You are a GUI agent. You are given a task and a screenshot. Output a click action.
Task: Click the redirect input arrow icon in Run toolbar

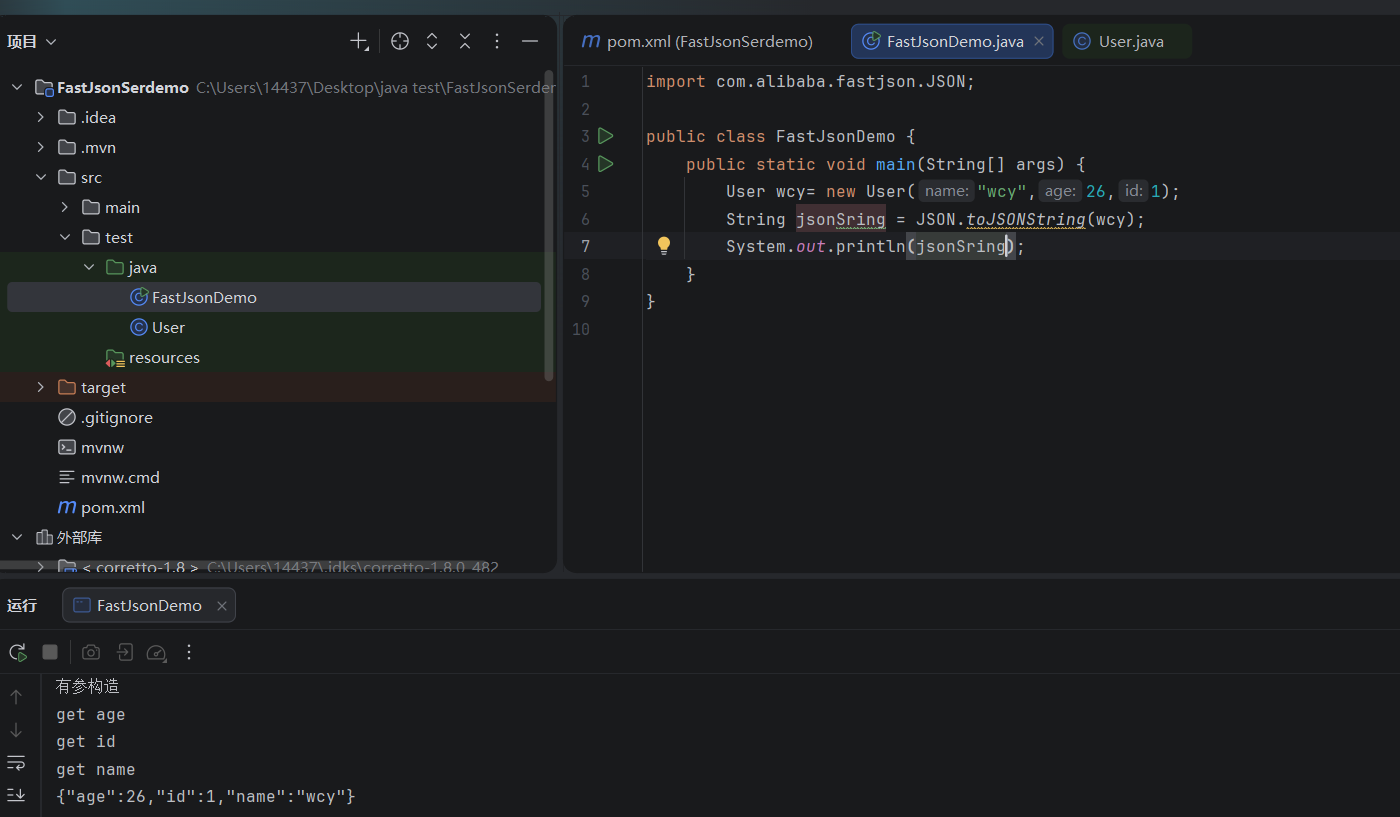point(124,652)
